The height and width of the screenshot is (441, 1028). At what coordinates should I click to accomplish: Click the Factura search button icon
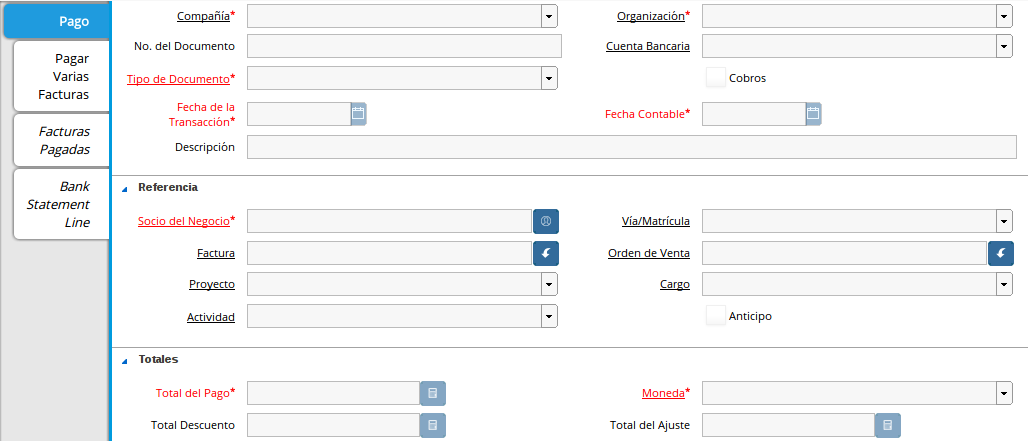[546, 253]
